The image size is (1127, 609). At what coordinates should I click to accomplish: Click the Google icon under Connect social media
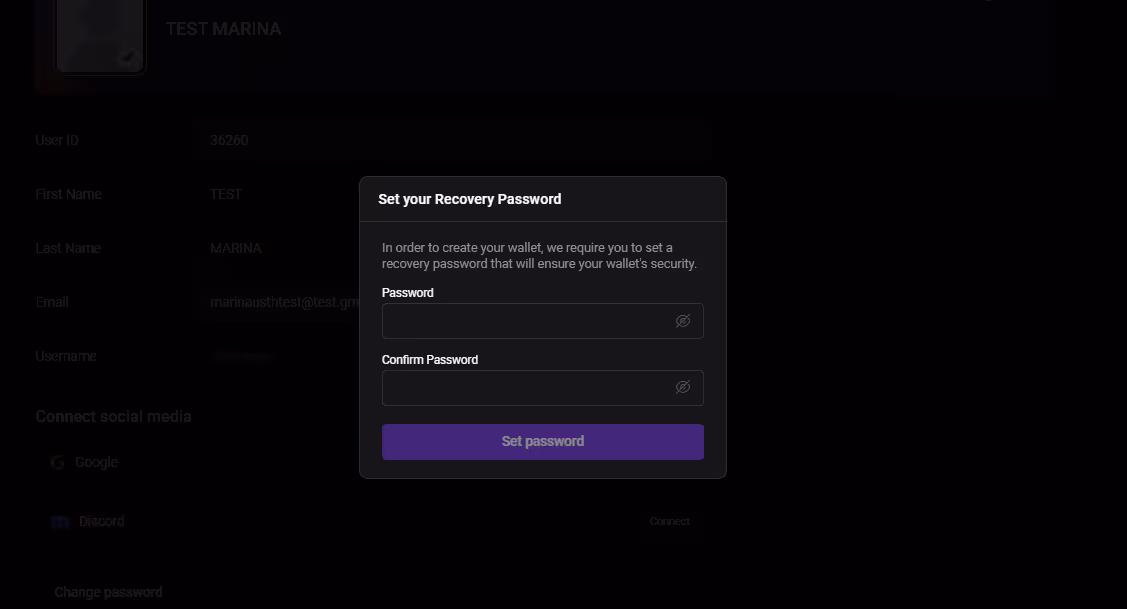(x=57, y=462)
